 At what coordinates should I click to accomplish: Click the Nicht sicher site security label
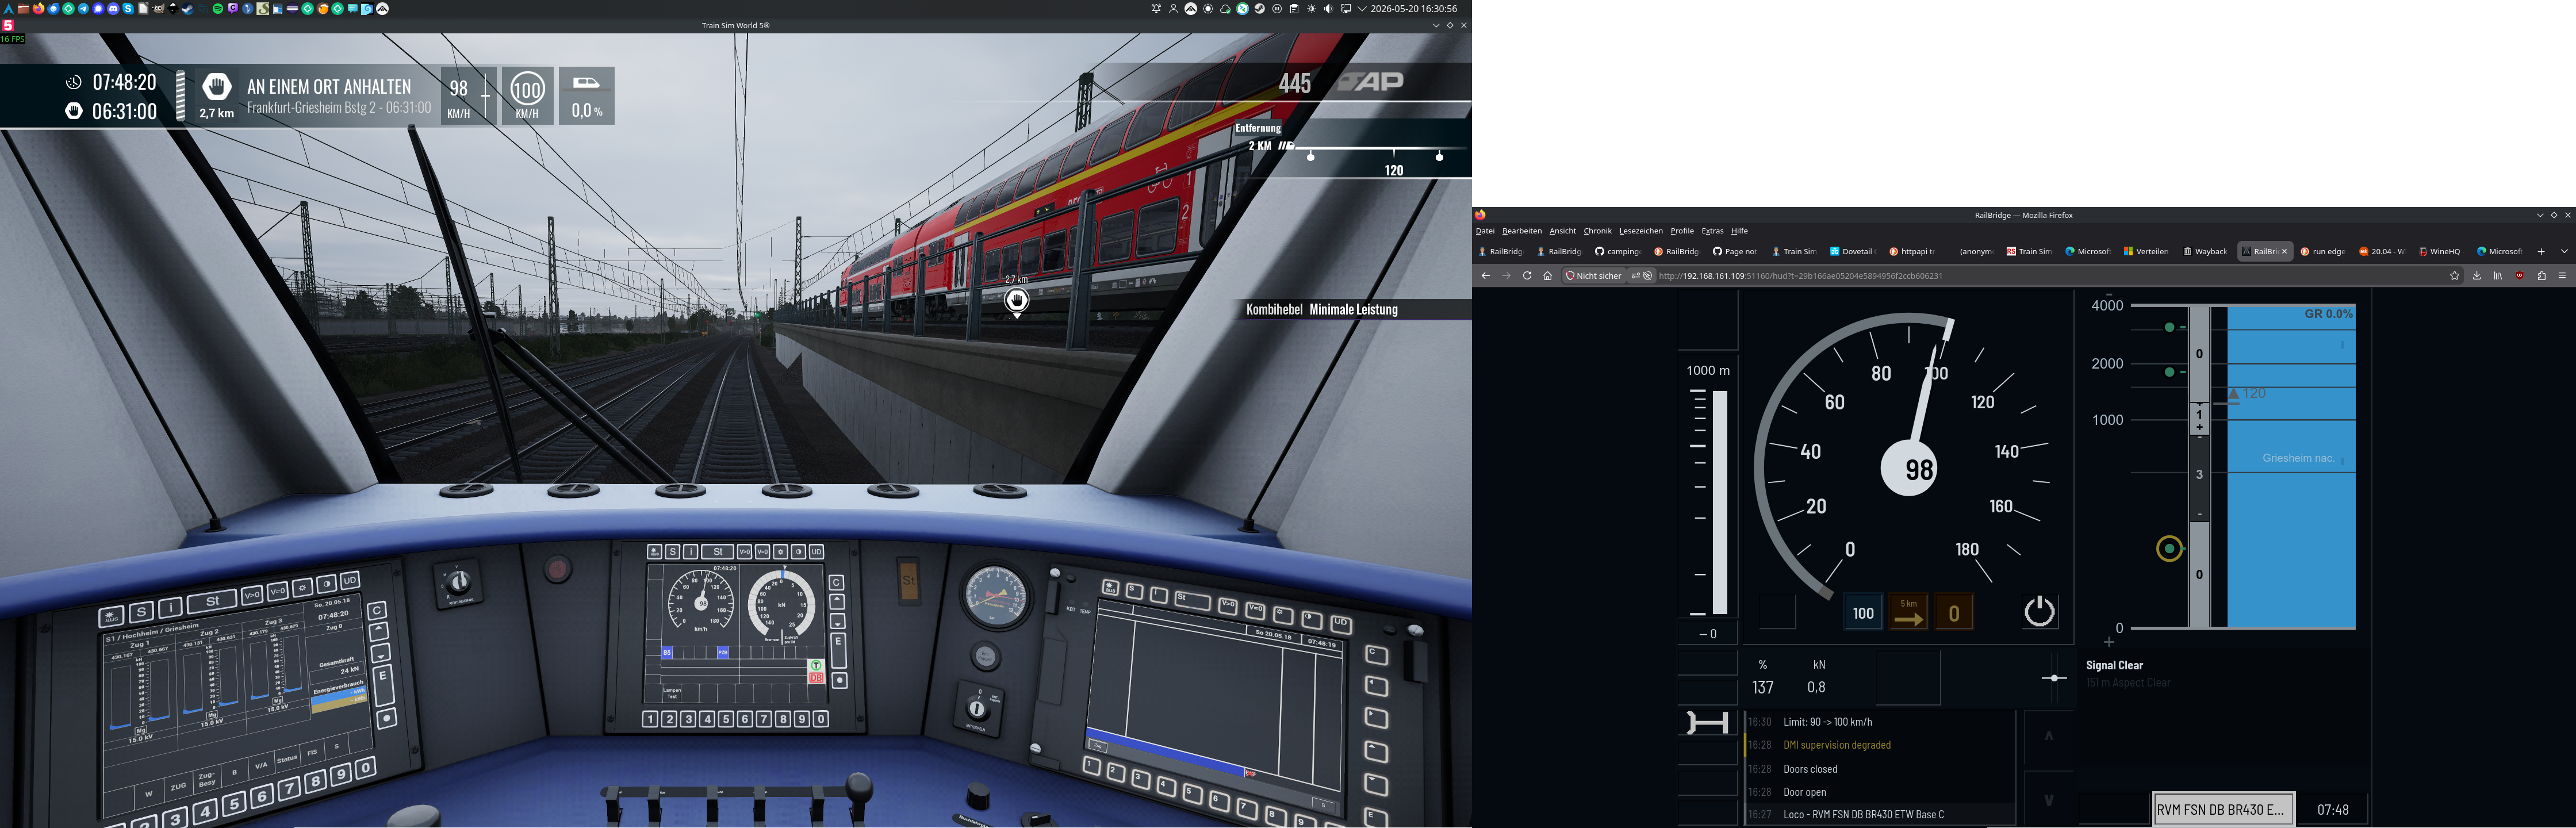coord(1599,276)
